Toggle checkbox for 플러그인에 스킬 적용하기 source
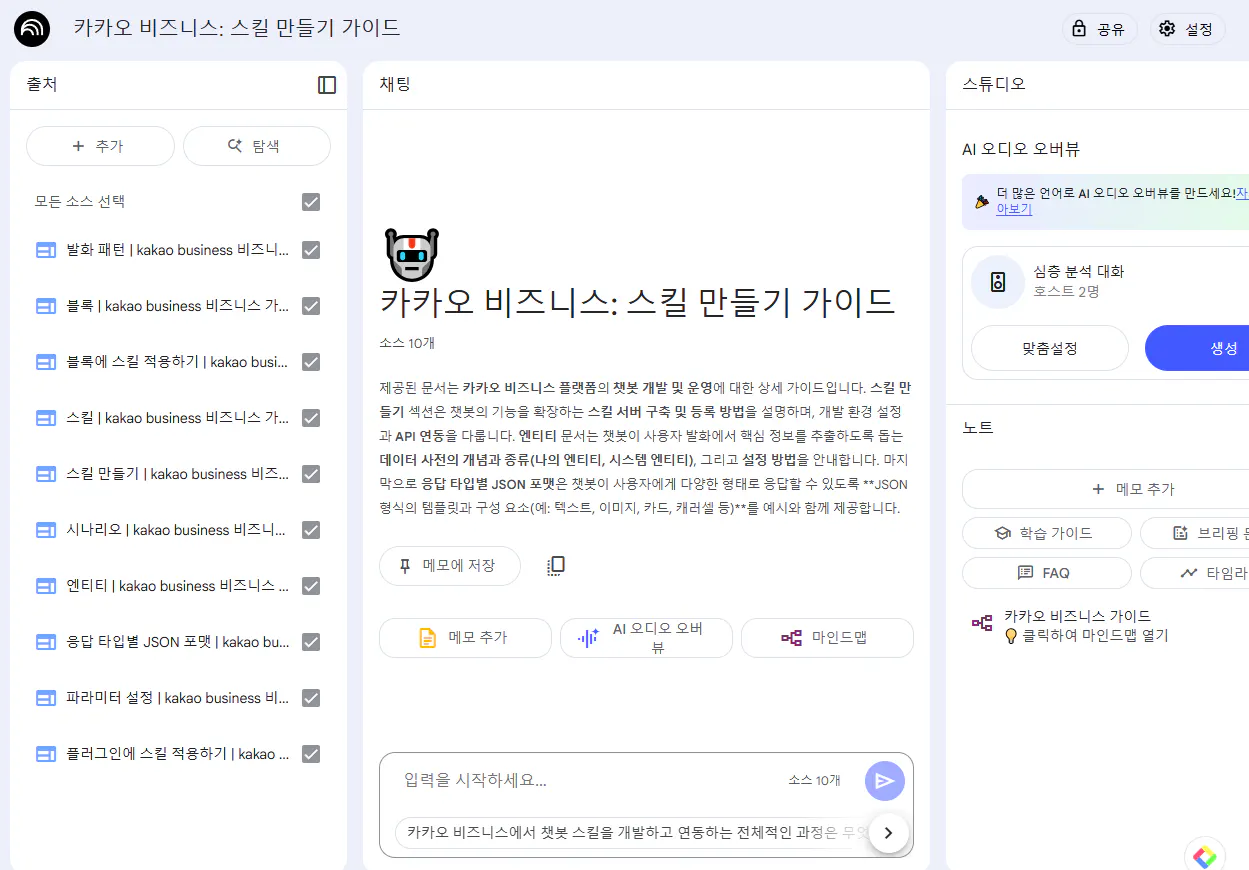Image resolution: width=1249 pixels, height=870 pixels. point(311,754)
